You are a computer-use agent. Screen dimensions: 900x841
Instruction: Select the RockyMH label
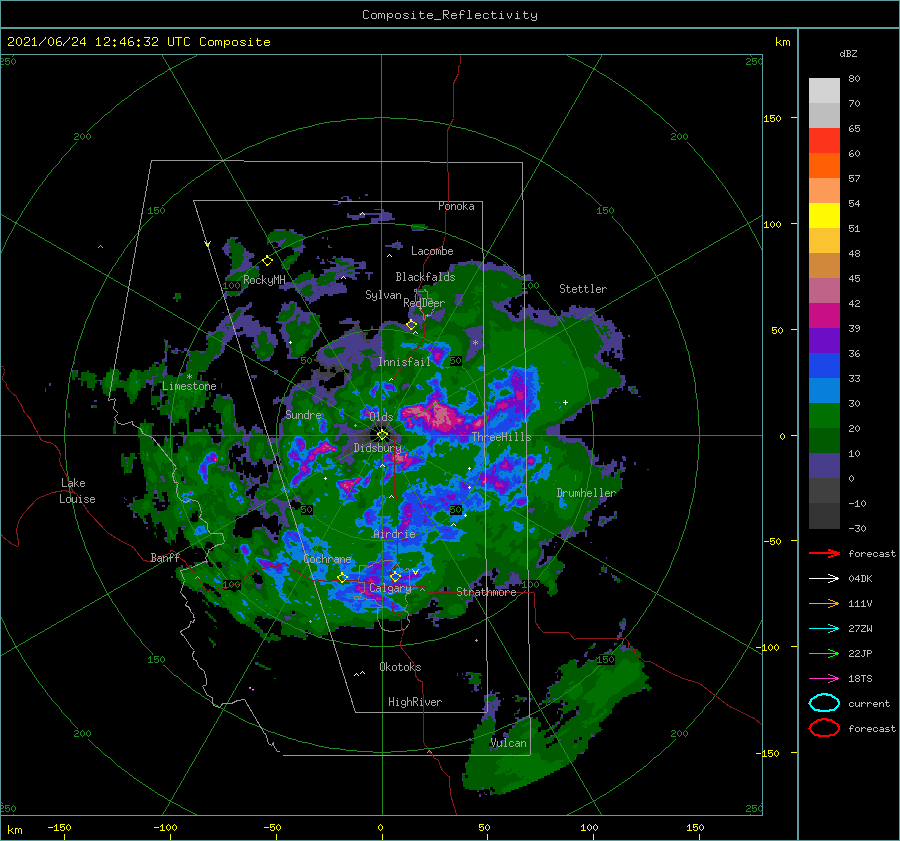(x=264, y=280)
